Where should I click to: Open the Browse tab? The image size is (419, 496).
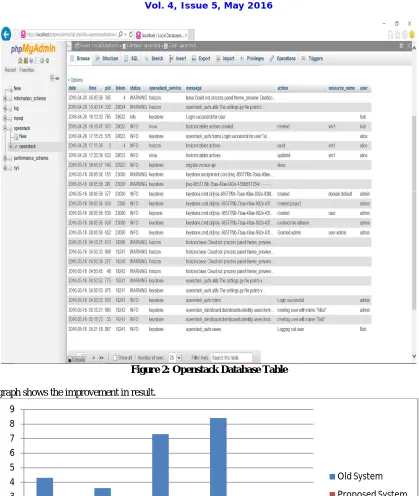80,58
